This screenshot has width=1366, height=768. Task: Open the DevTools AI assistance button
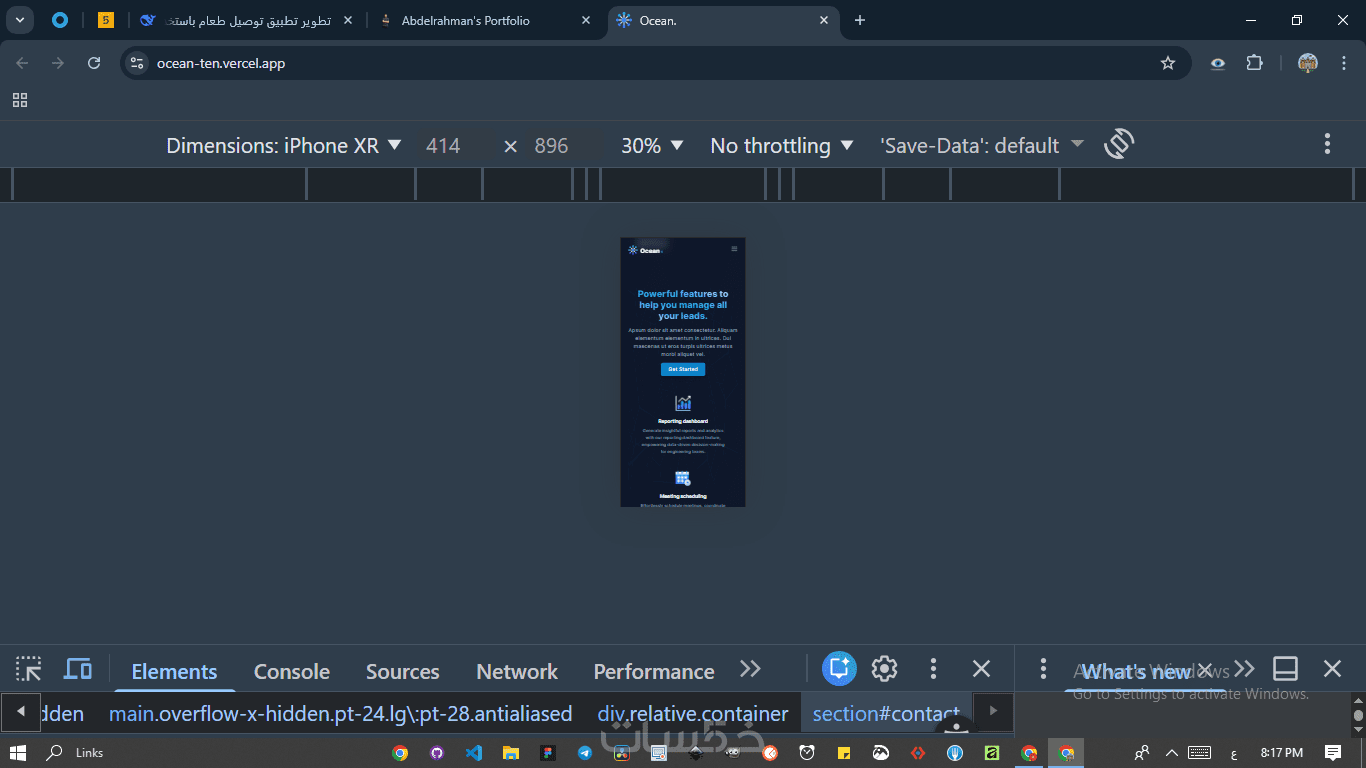pyautogui.click(x=839, y=669)
